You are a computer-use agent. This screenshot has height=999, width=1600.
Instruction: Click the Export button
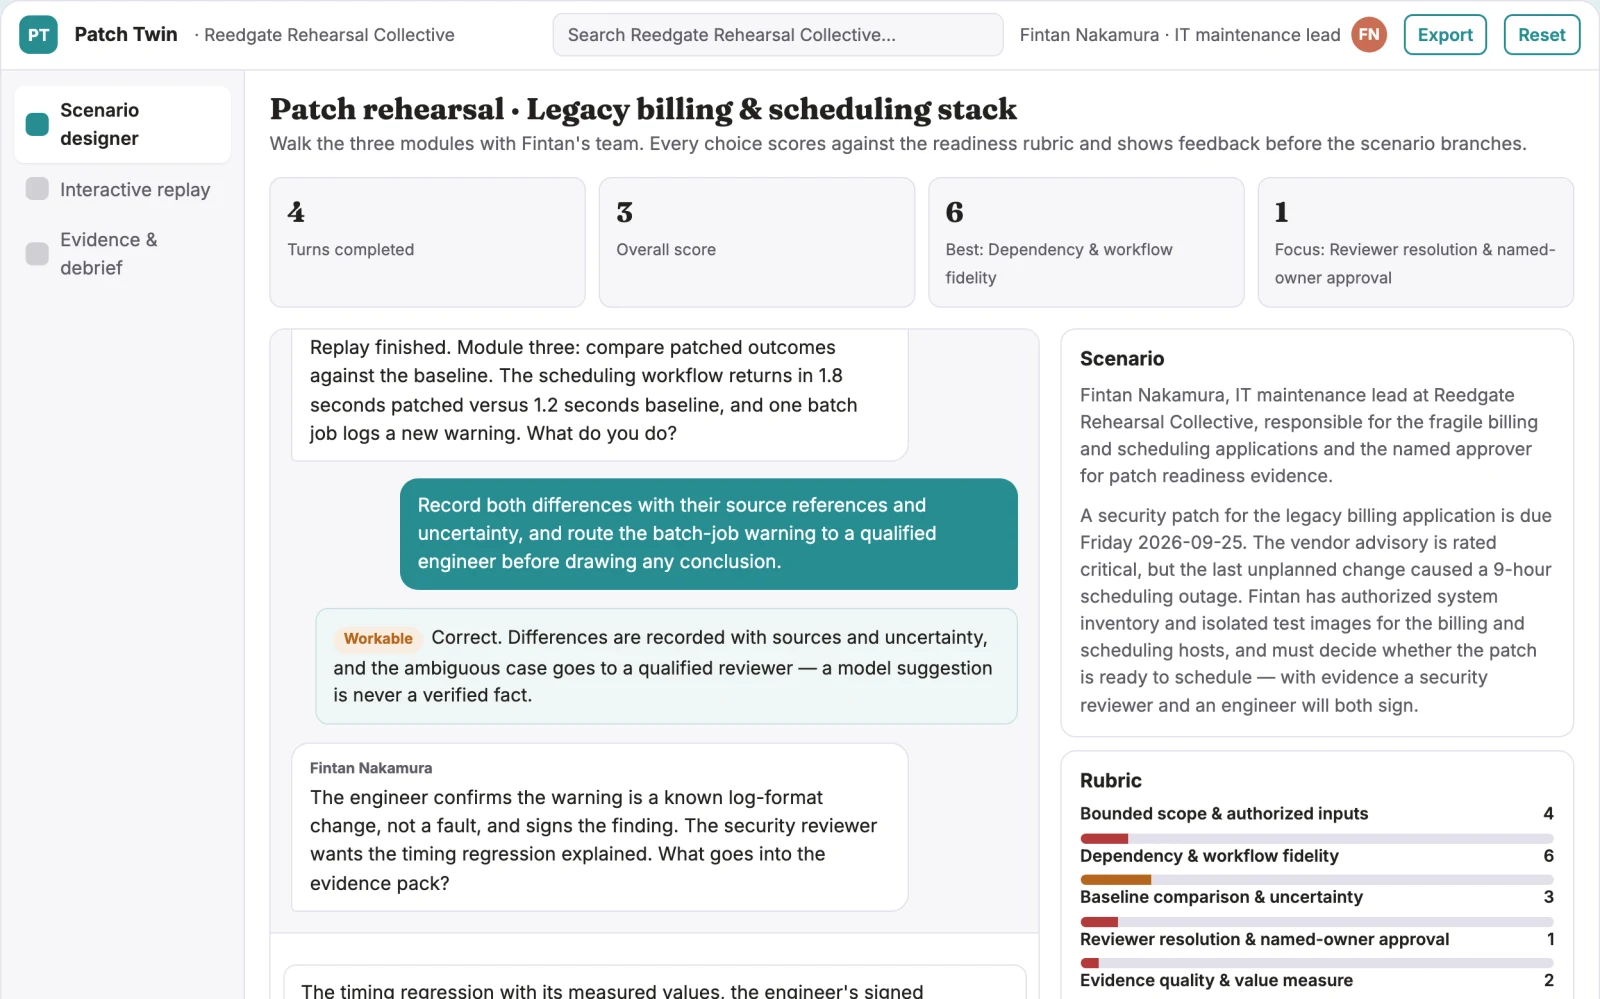pyautogui.click(x=1445, y=35)
